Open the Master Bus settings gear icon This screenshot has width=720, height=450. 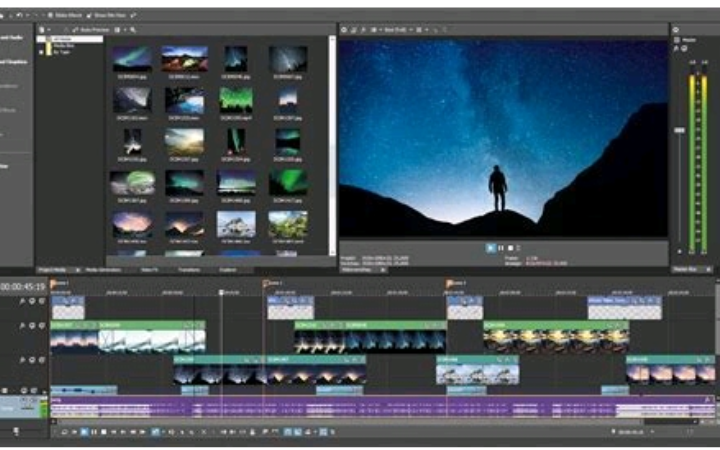(x=676, y=30)
